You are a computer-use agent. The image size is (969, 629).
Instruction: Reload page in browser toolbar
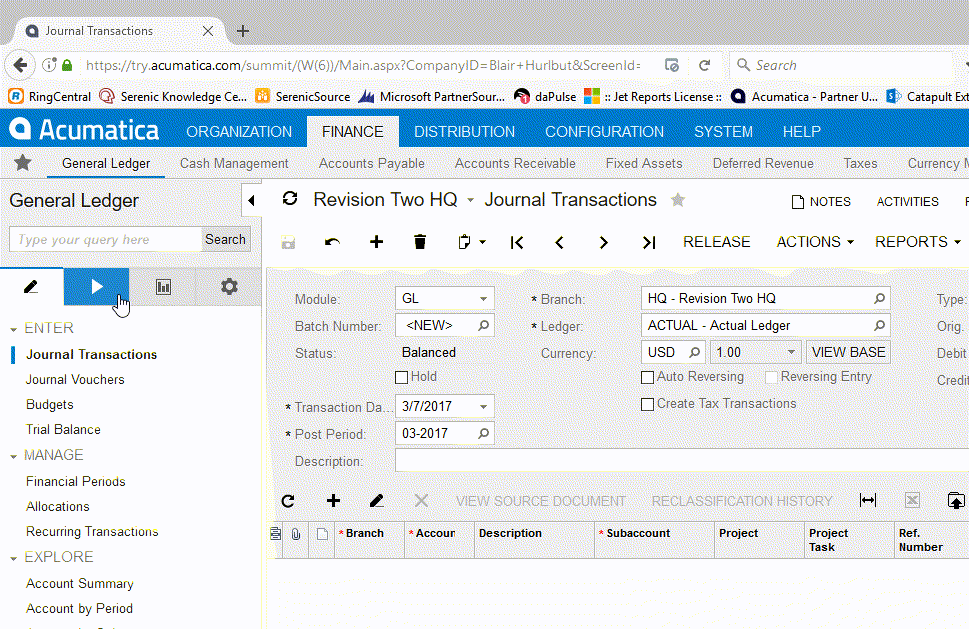(x=705, y=65)
